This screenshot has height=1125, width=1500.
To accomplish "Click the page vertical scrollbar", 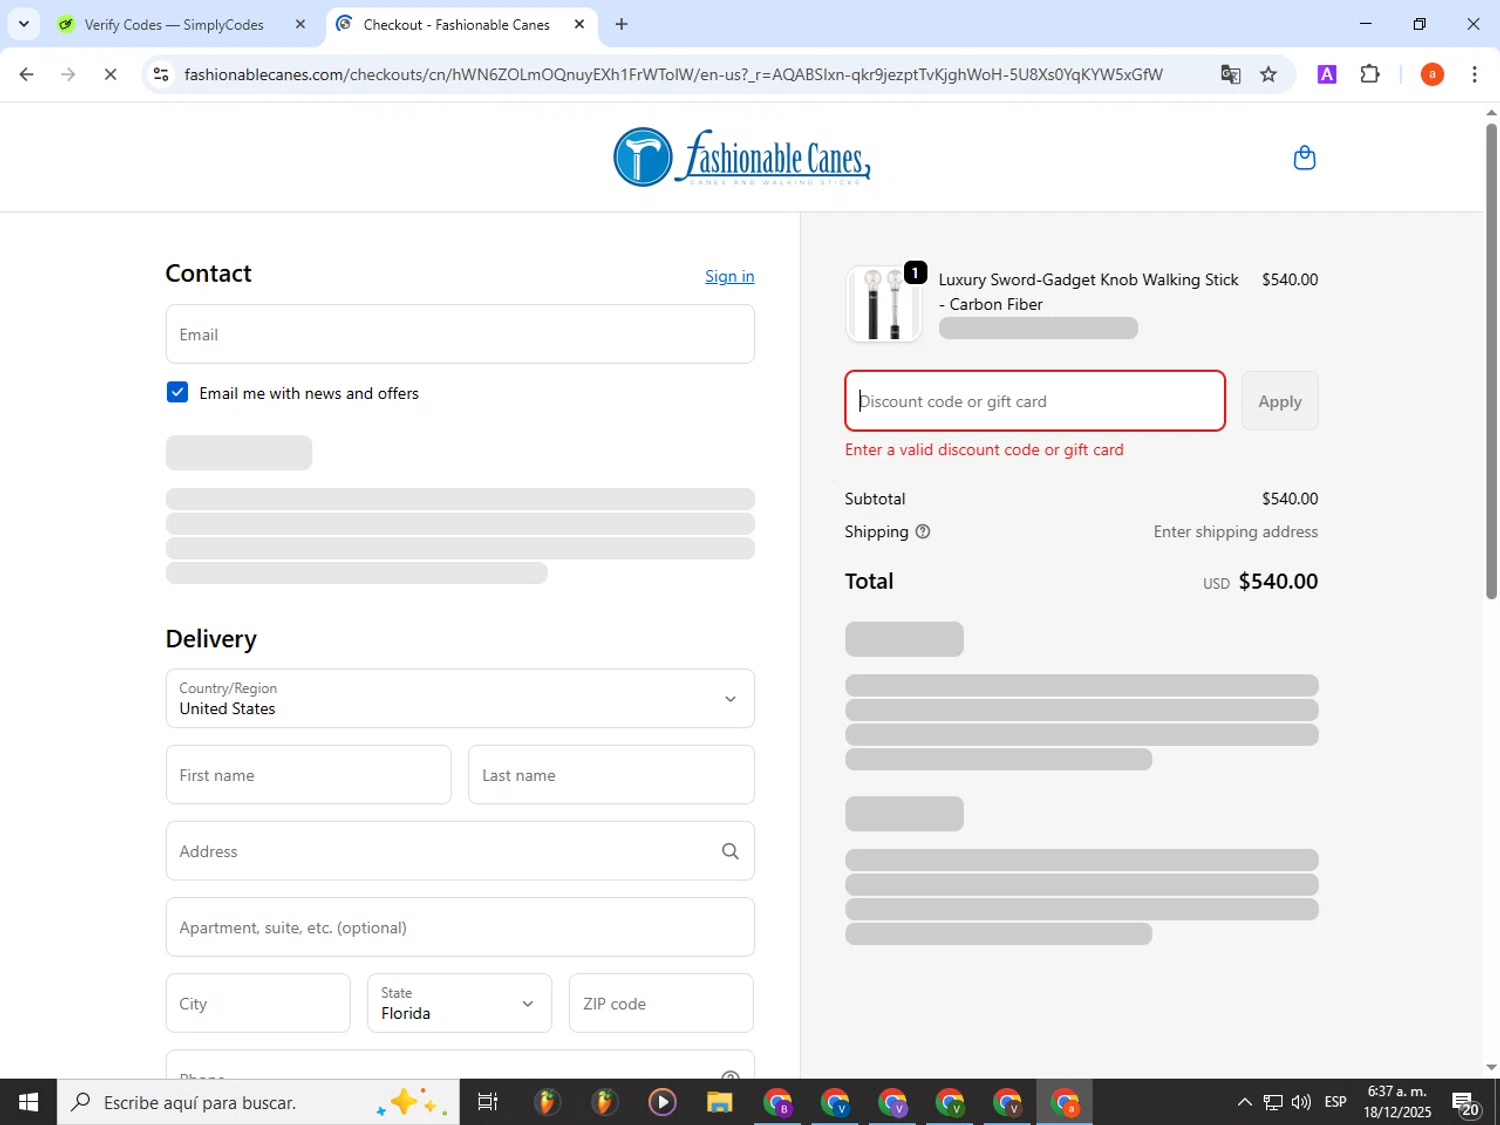I will (1491, 360).
